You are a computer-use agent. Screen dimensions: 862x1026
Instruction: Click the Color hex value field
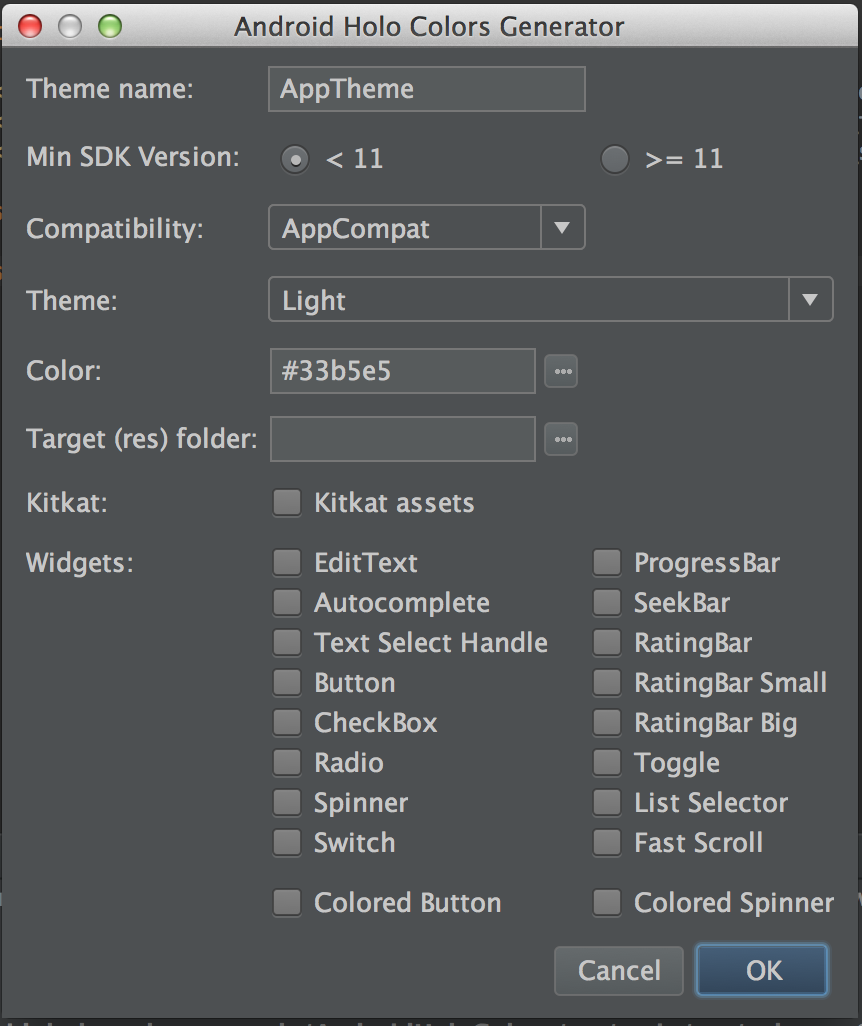coord(402,371)
